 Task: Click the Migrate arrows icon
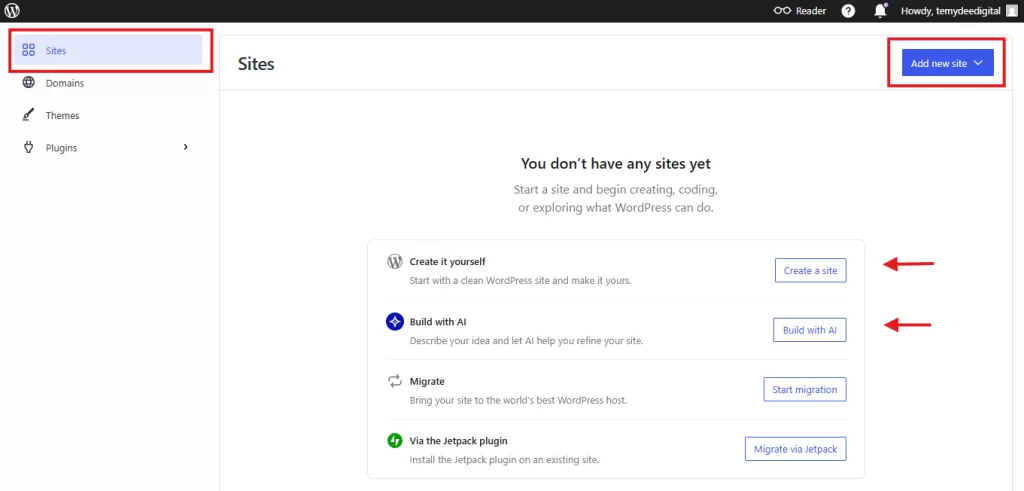pos(394,381)
